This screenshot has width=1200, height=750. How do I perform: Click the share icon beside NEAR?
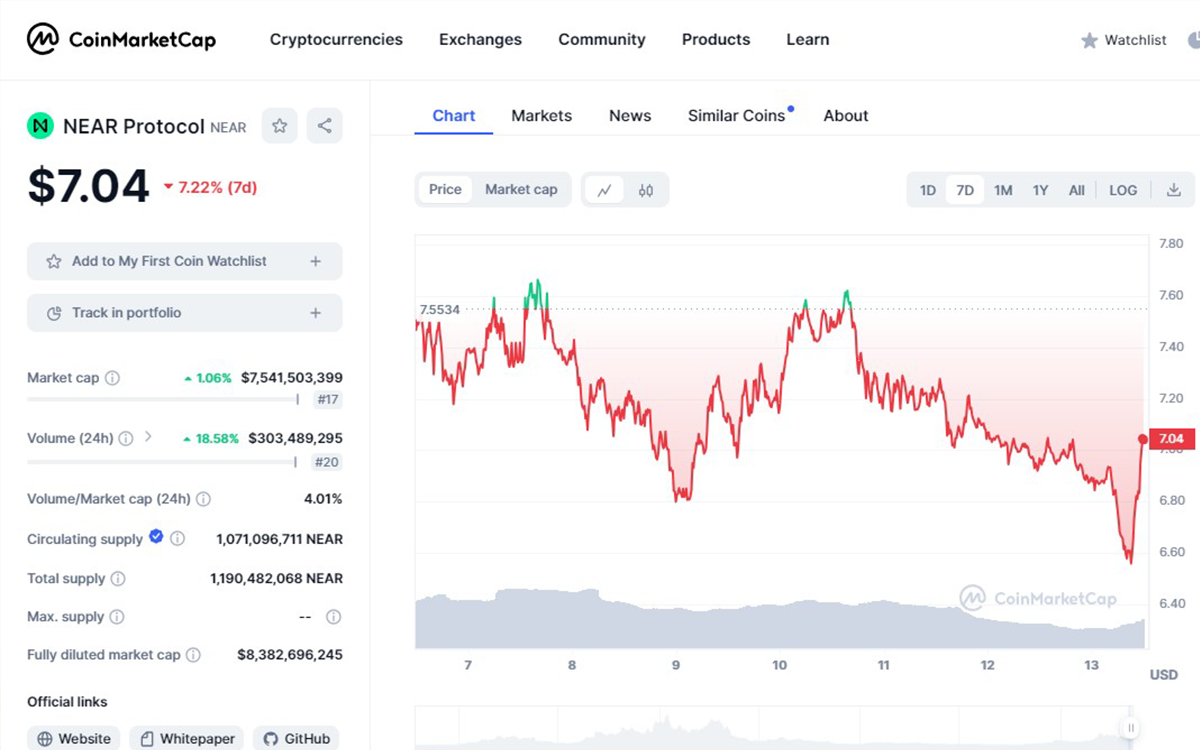pos(324,126)
